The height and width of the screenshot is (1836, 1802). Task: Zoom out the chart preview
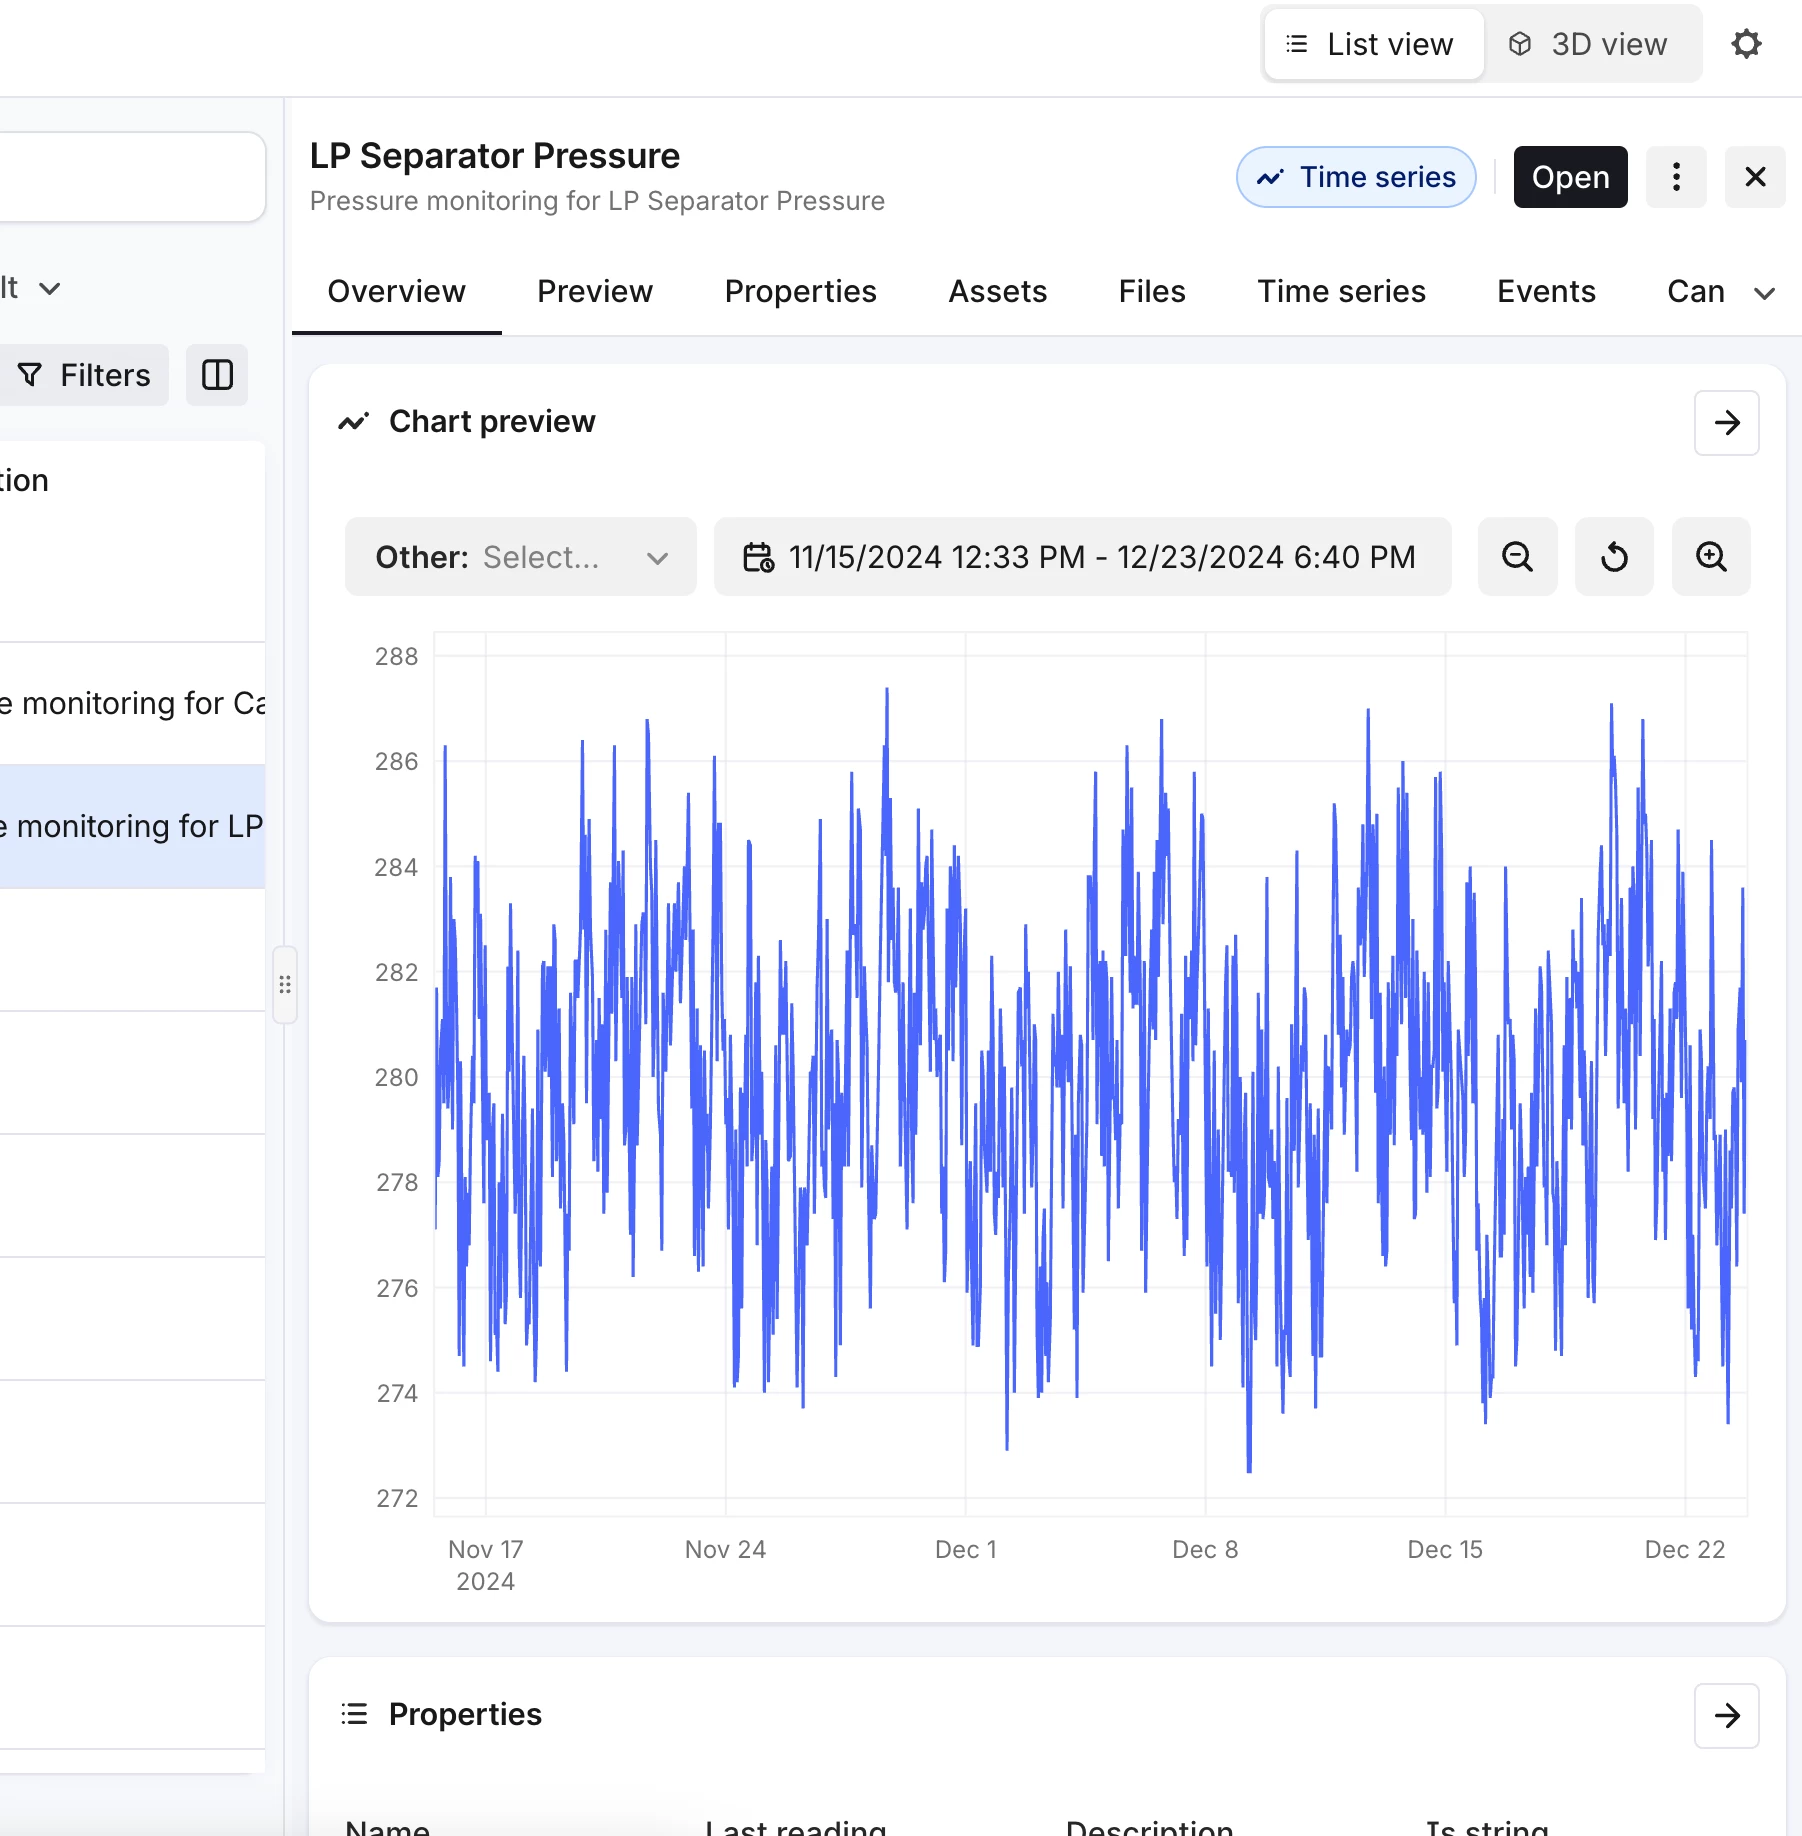point(1517,557)
